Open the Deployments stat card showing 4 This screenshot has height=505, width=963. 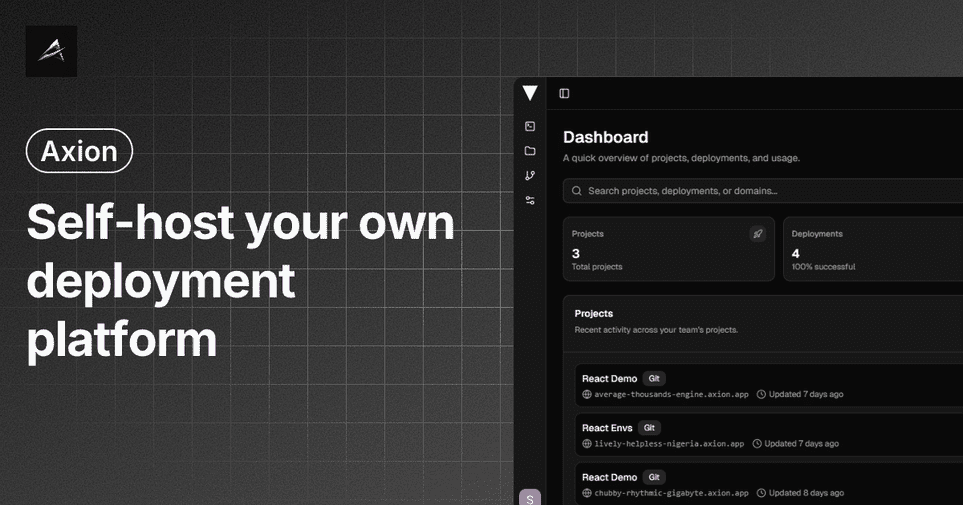point(873,249)
